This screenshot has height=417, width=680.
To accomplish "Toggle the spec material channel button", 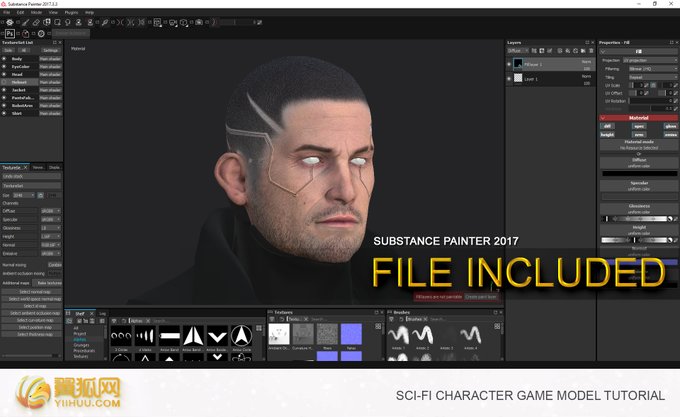I will 639,126.
